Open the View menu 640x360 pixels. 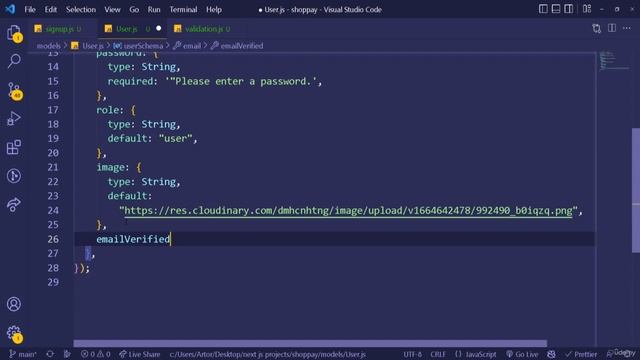pos(112,9)
